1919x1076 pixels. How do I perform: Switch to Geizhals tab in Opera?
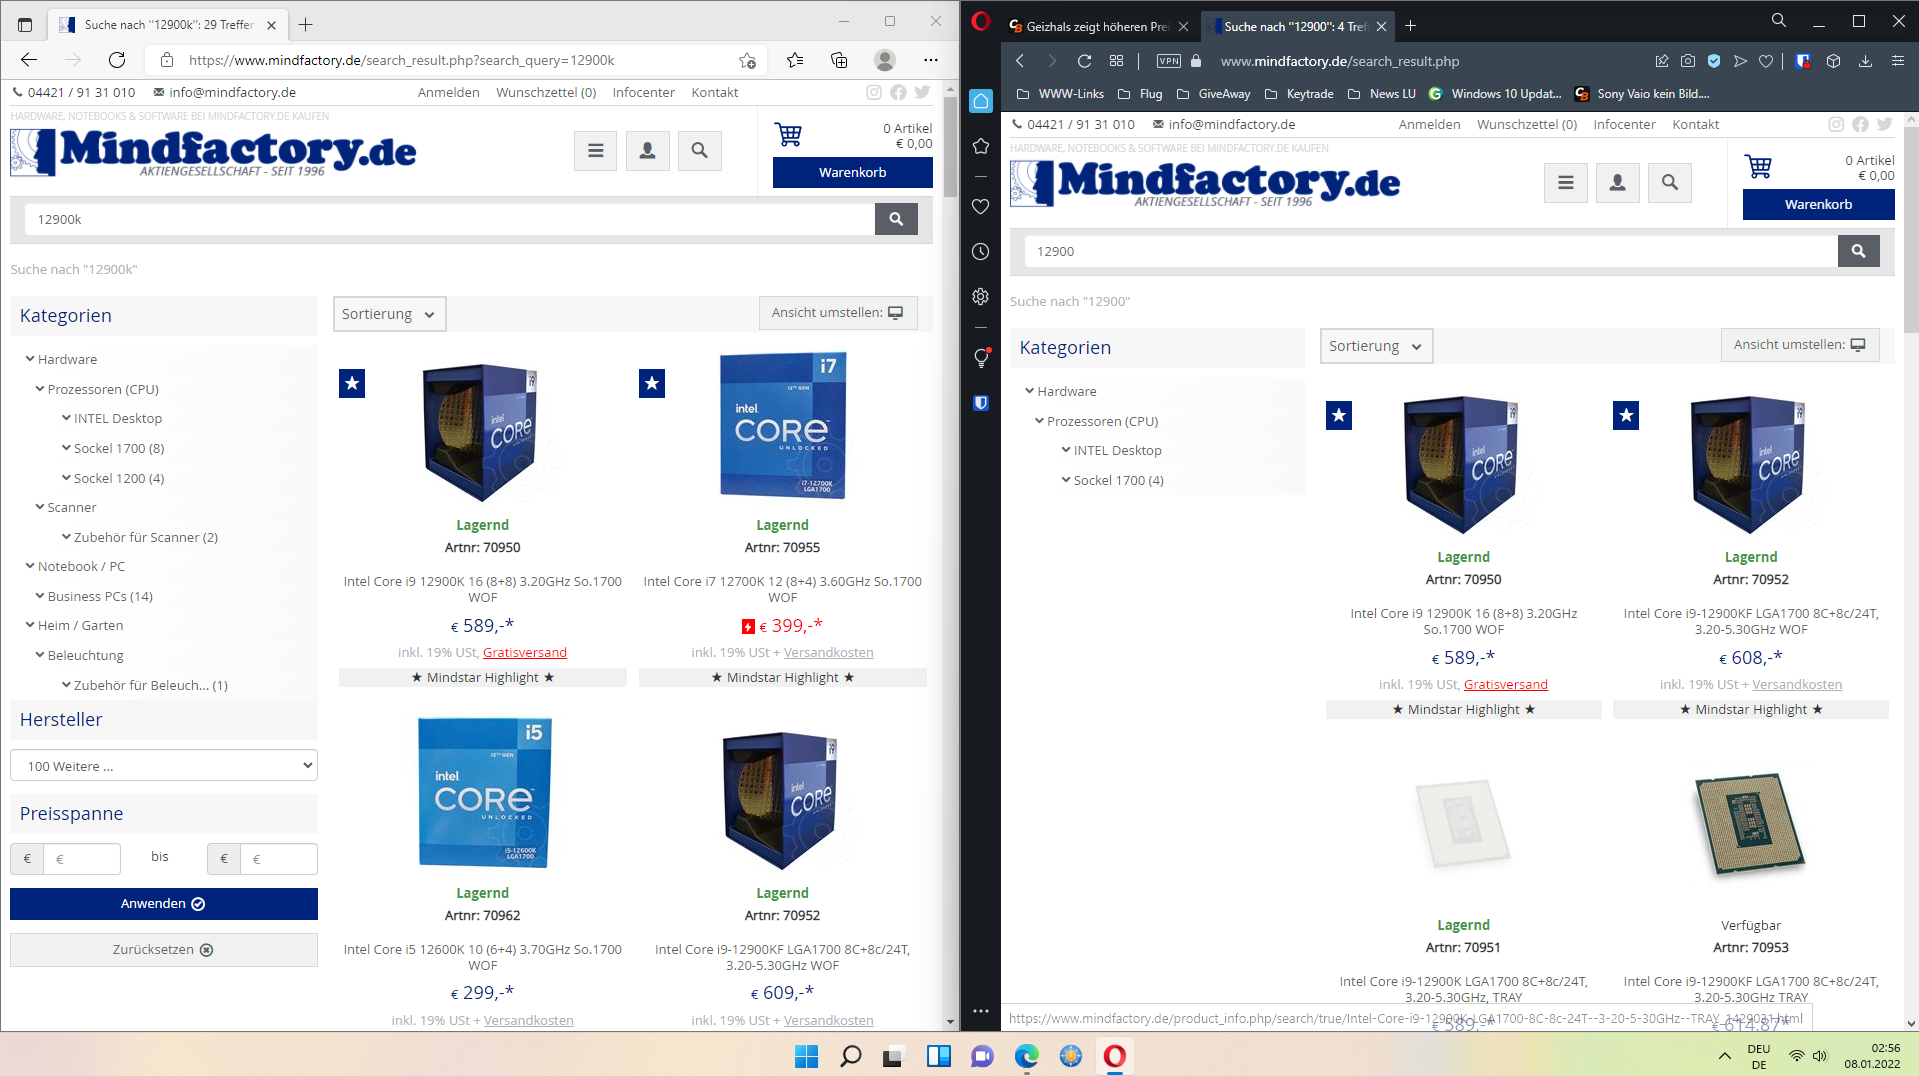[x=1099, y=26]
